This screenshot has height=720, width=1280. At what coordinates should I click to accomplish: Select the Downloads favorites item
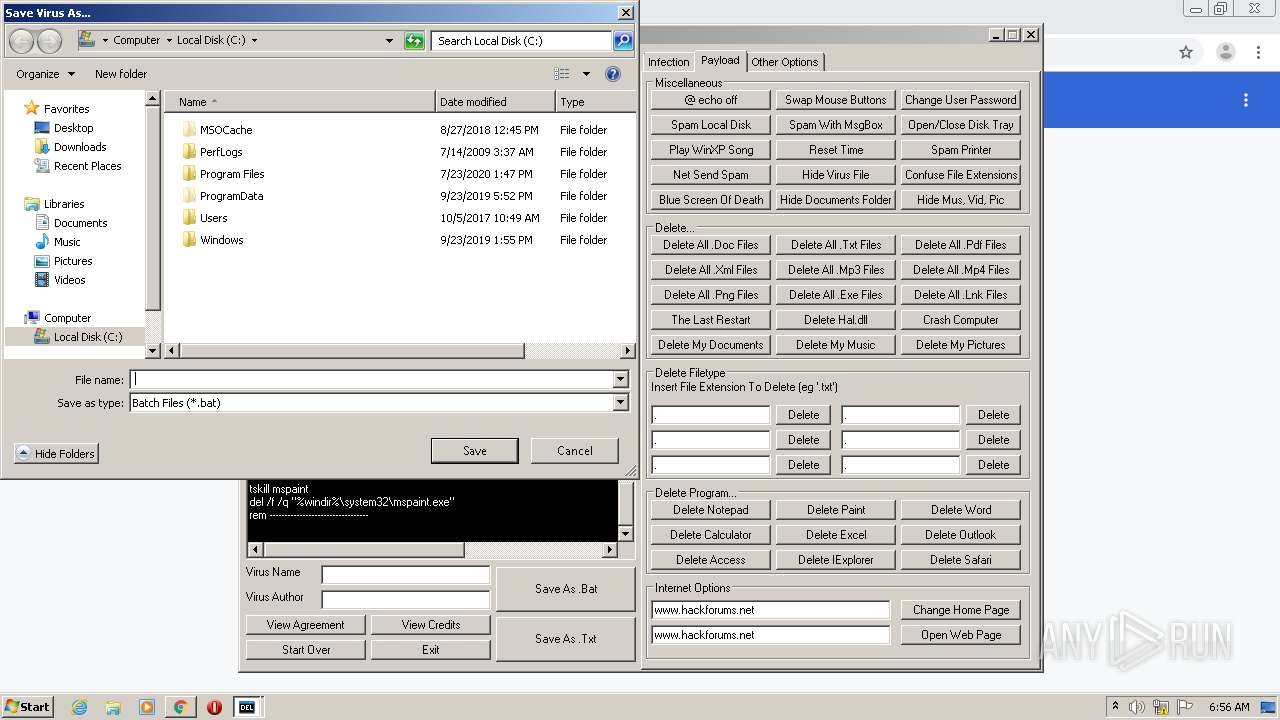click(80, 147)
